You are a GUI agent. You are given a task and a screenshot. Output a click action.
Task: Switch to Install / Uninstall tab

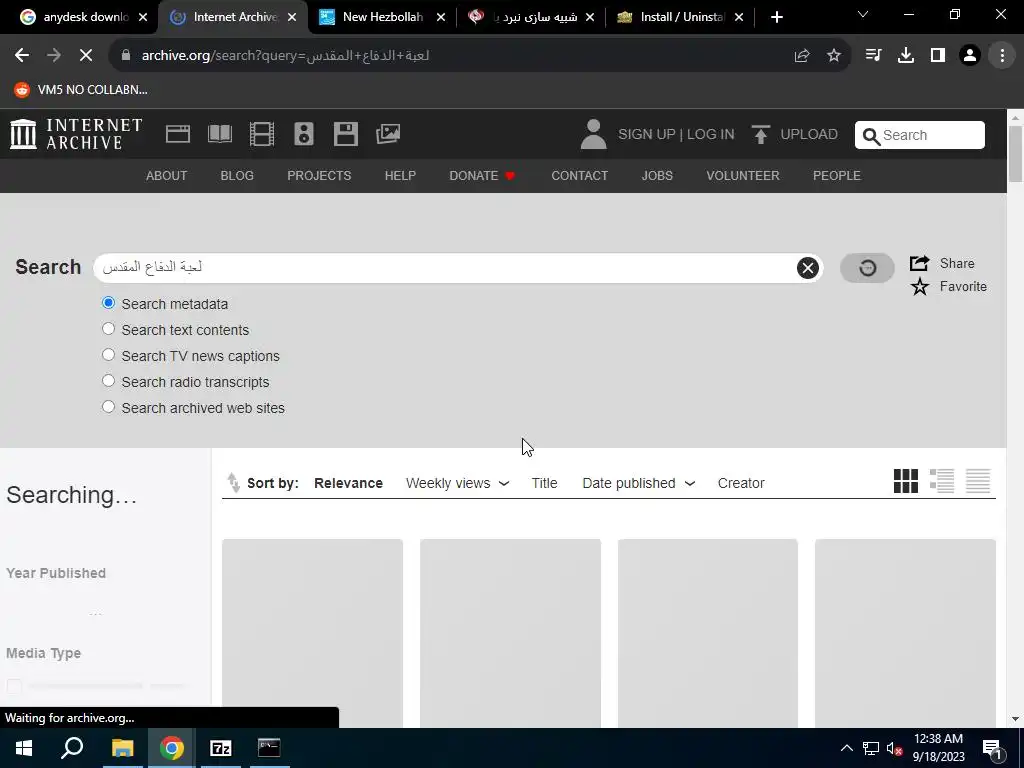680,17
